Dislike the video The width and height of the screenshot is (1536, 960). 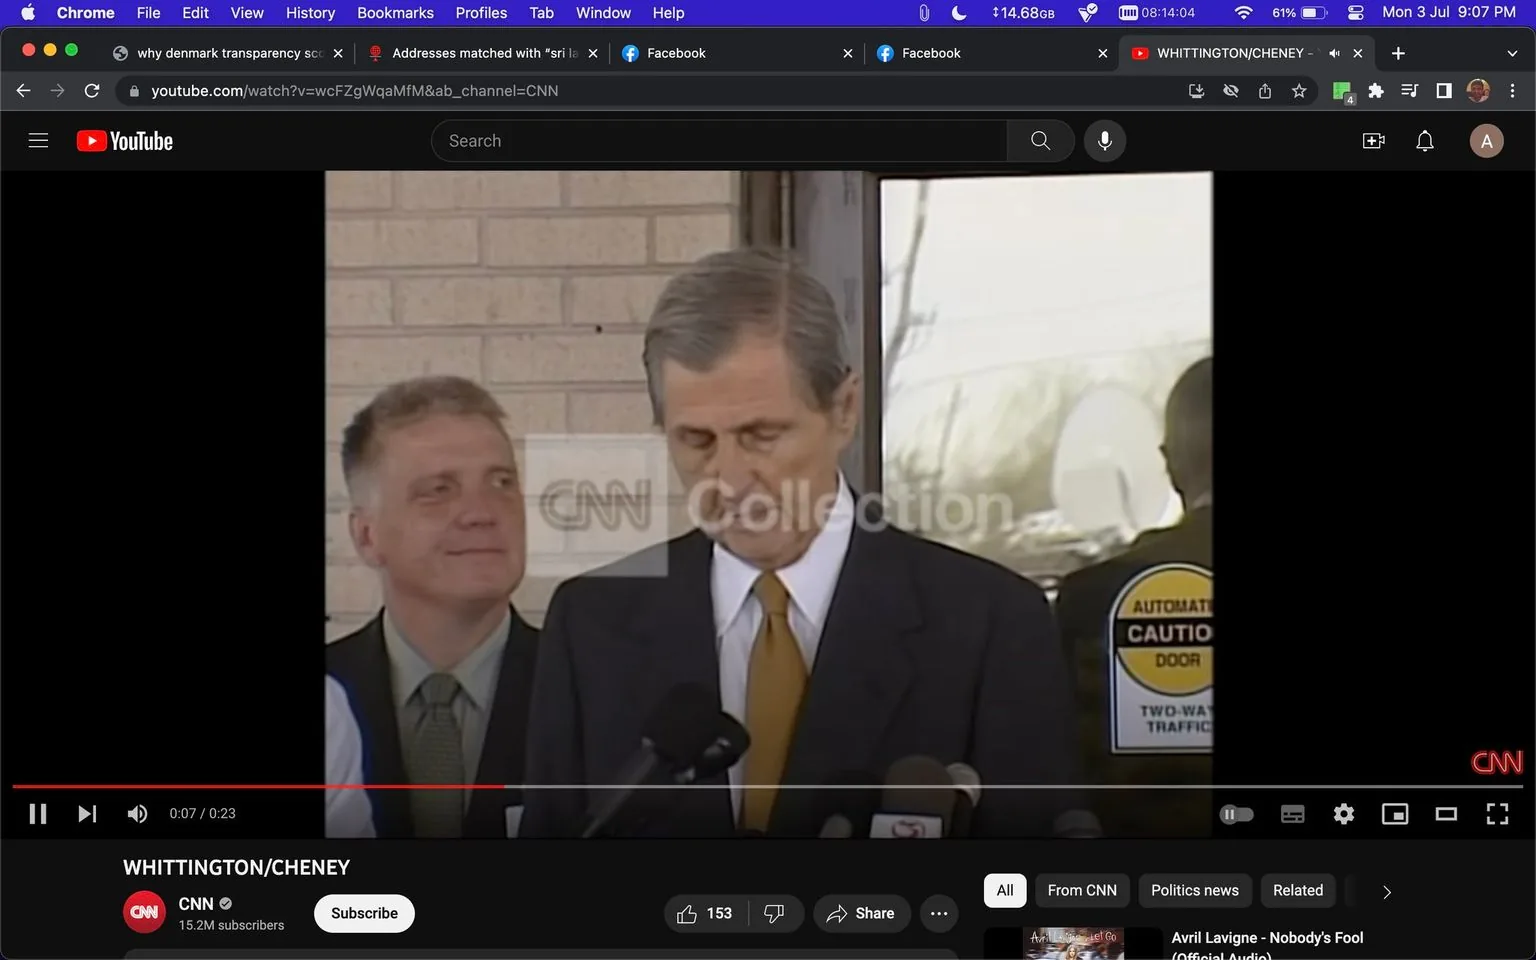point(774,913)
